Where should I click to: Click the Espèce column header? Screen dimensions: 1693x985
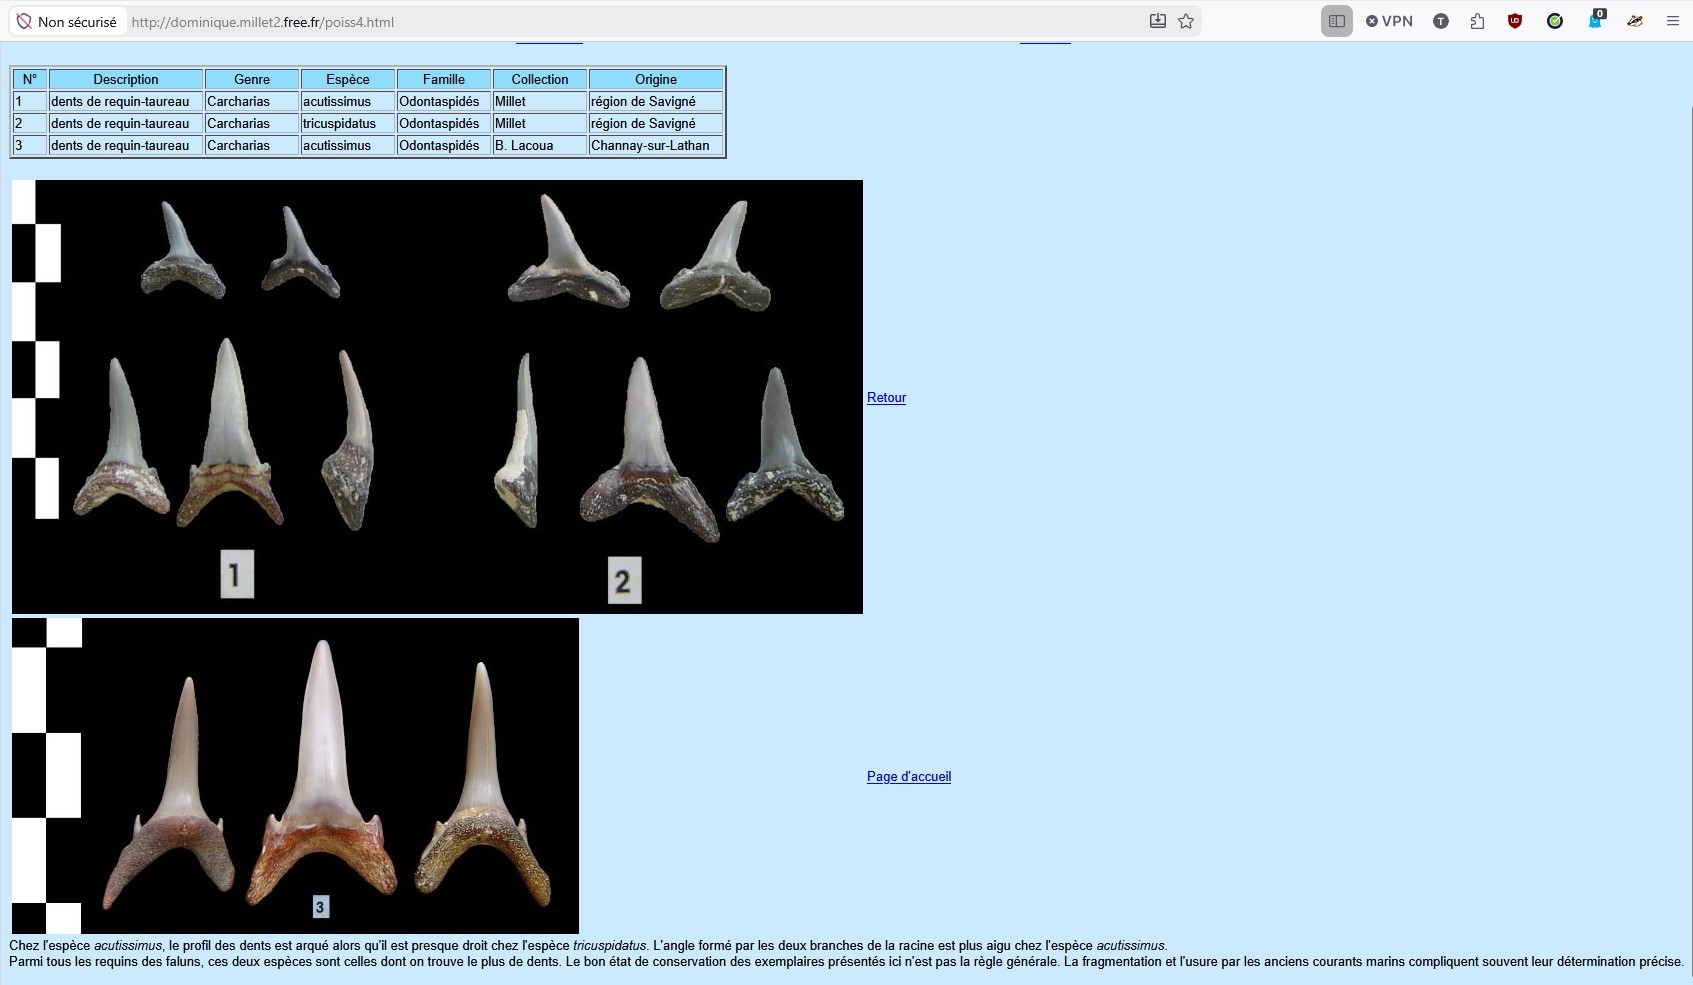pos(347,80)
